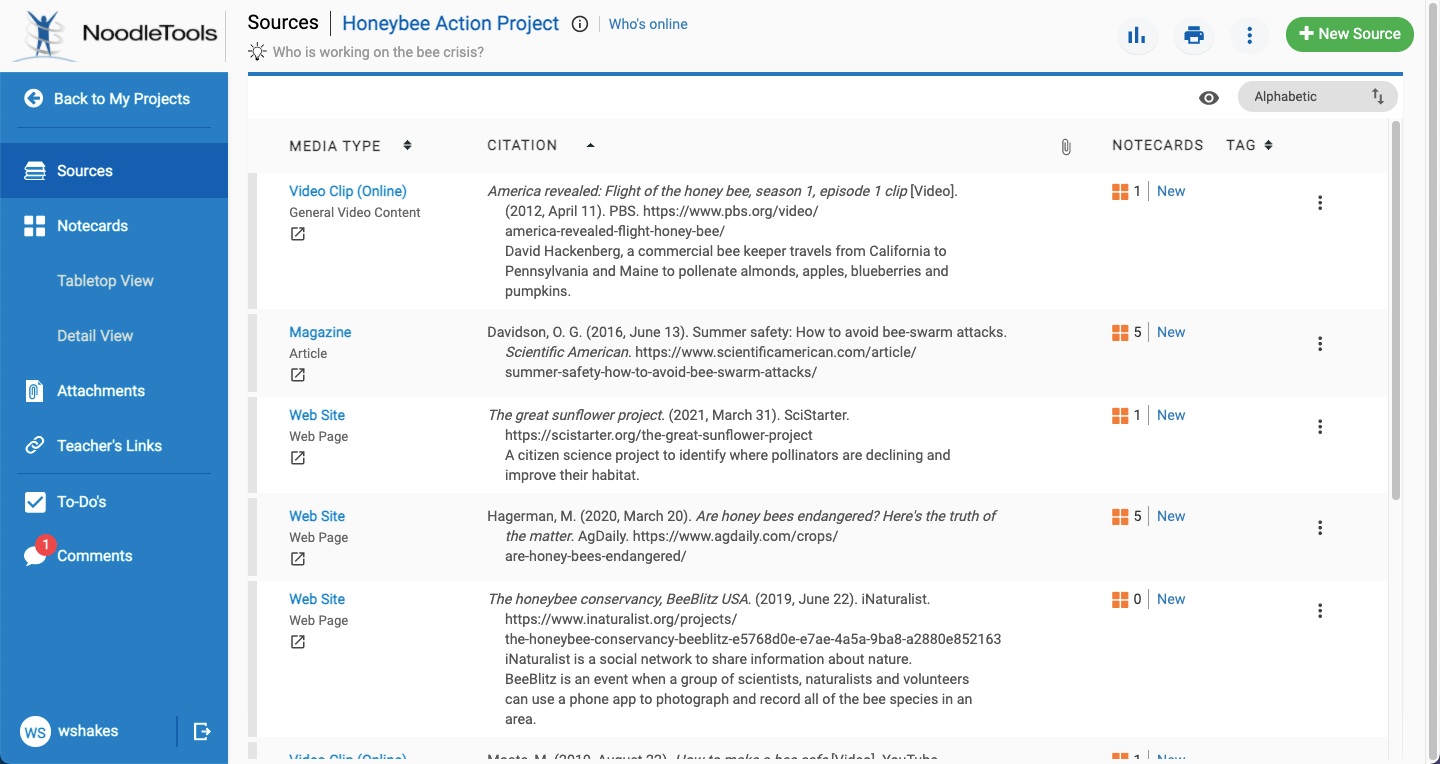Screen dimensions: 1440x764
Task: Click the green New Source button
Action: (x=1349, y=34)
